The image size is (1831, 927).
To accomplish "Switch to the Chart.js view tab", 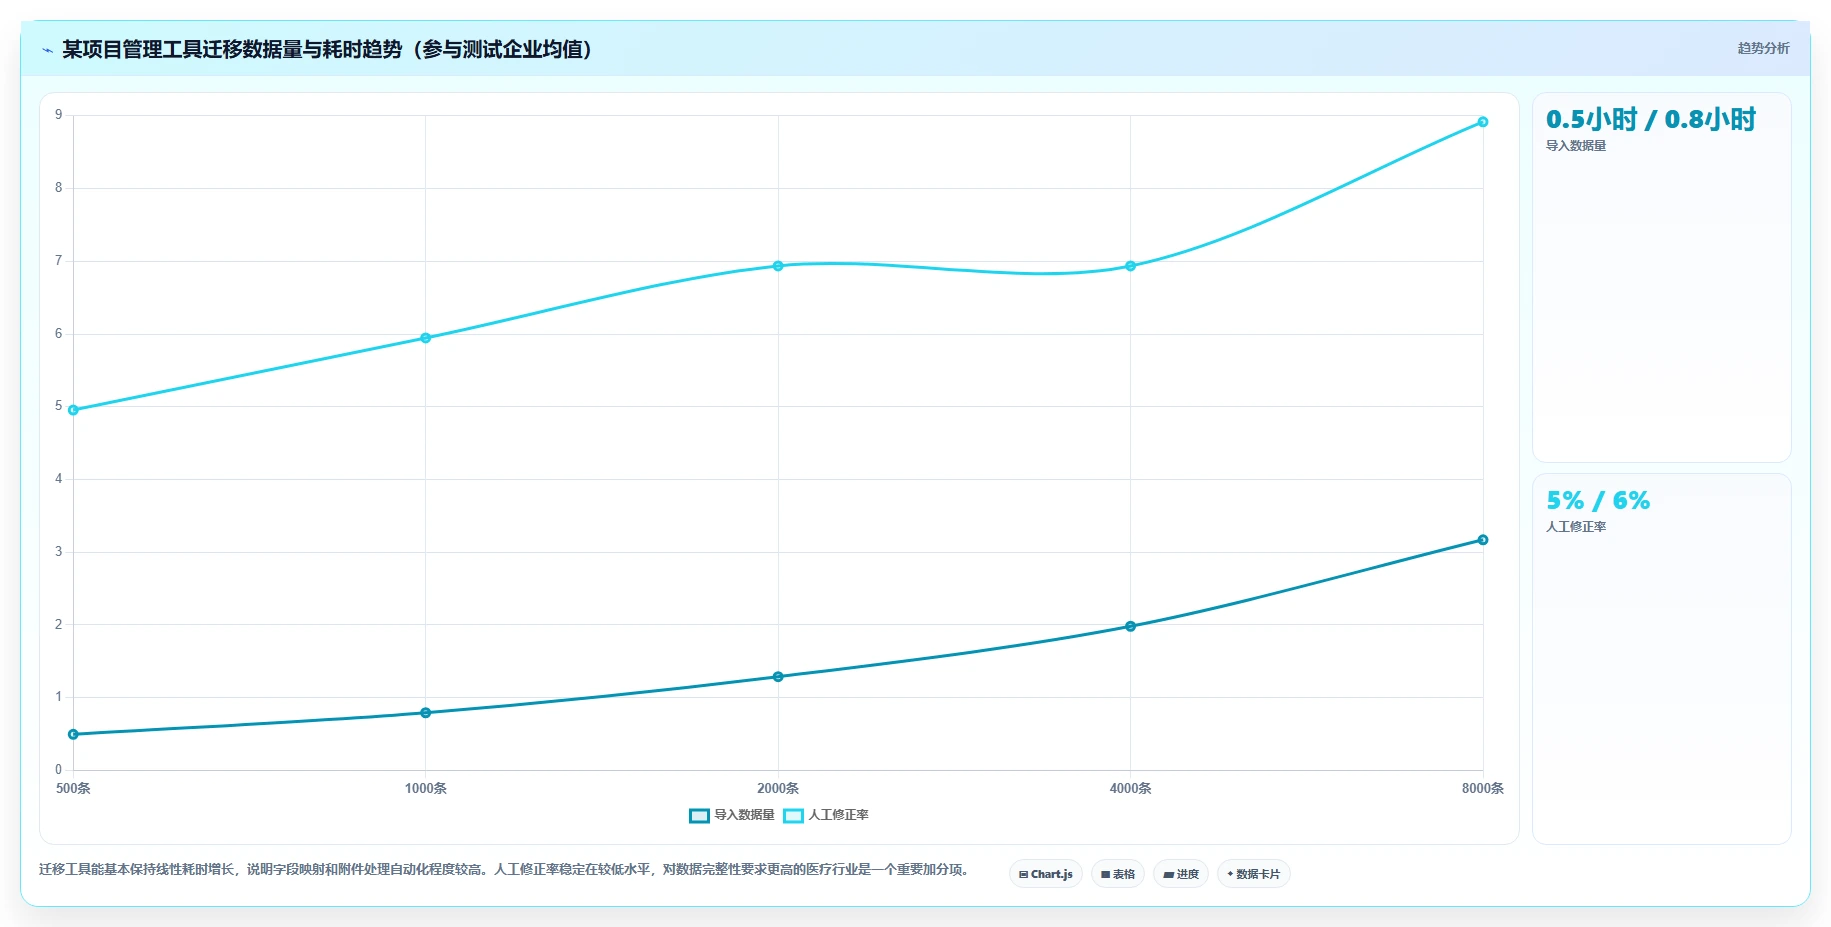I will (1046, 874).
